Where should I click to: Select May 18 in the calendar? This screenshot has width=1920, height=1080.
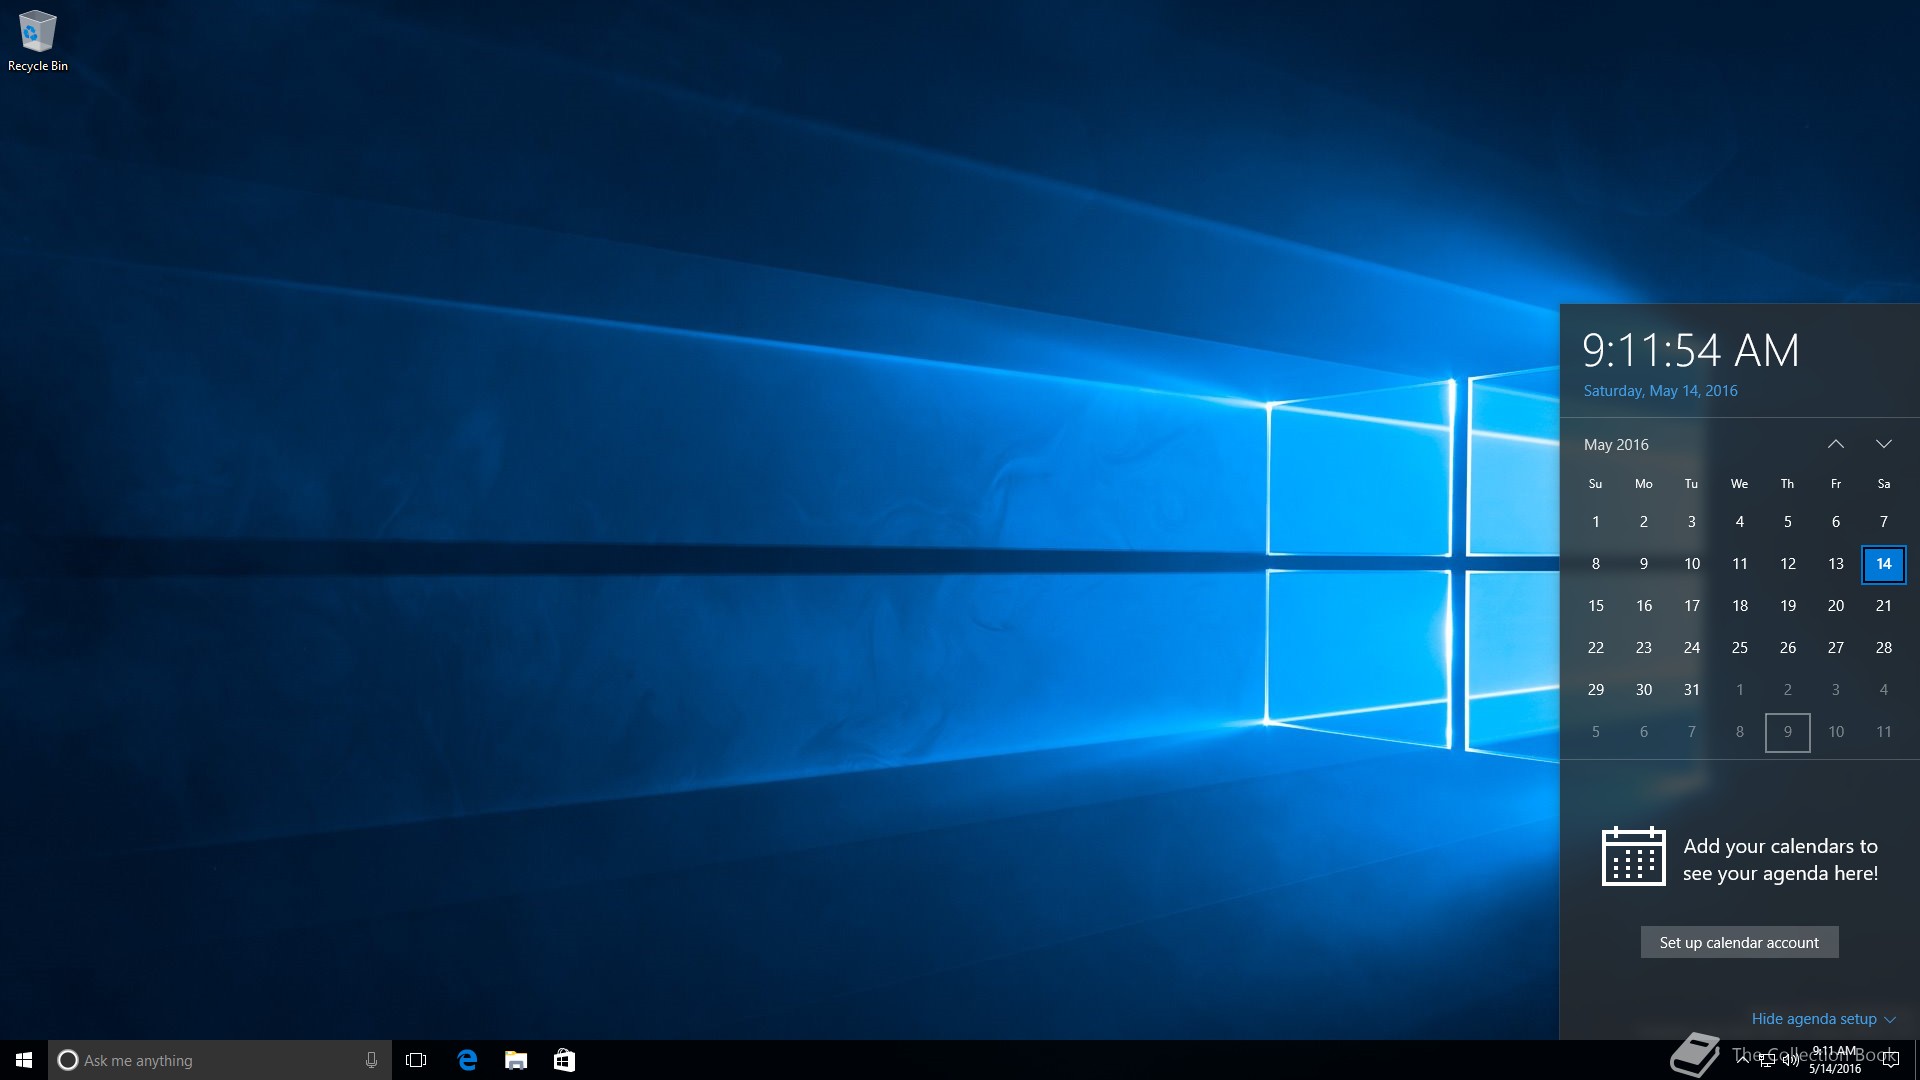pyautogui.click(x=1740, y=606)
